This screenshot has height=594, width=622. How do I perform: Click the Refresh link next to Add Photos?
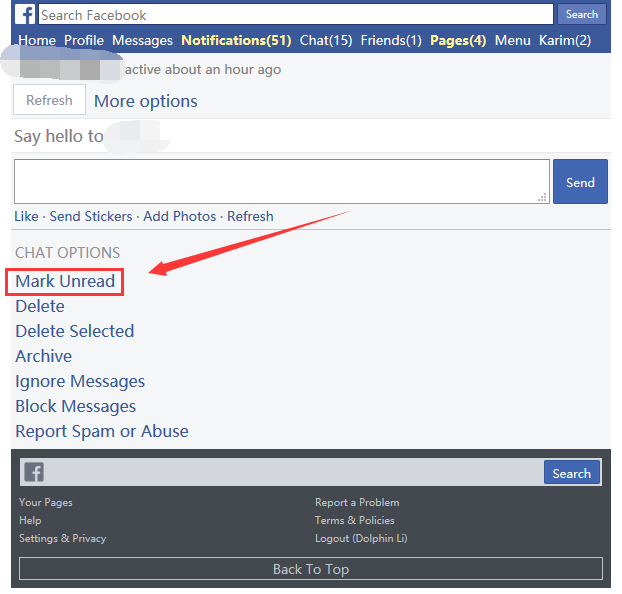point(250,216)
